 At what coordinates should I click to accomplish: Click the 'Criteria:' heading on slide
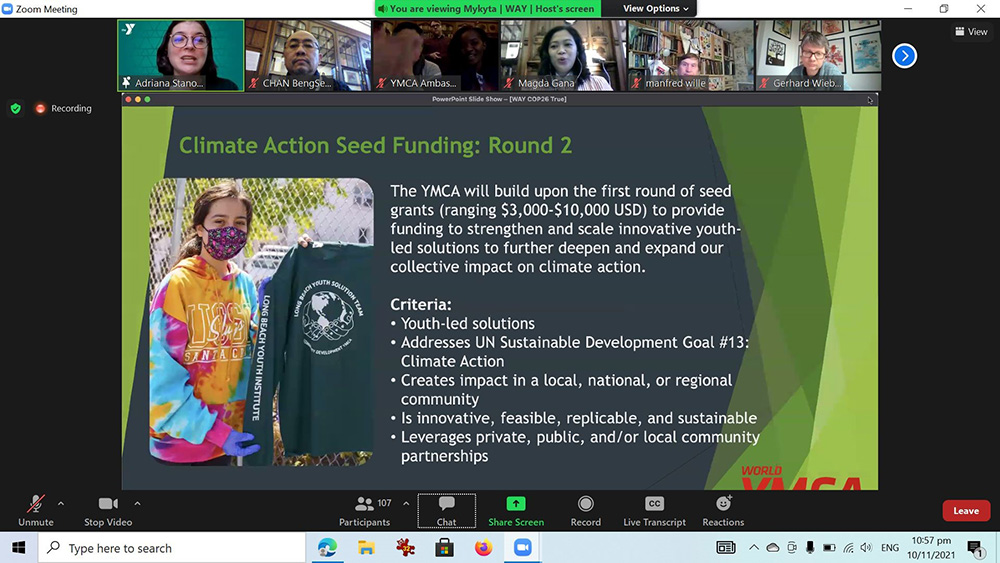[x=421, y=304]
